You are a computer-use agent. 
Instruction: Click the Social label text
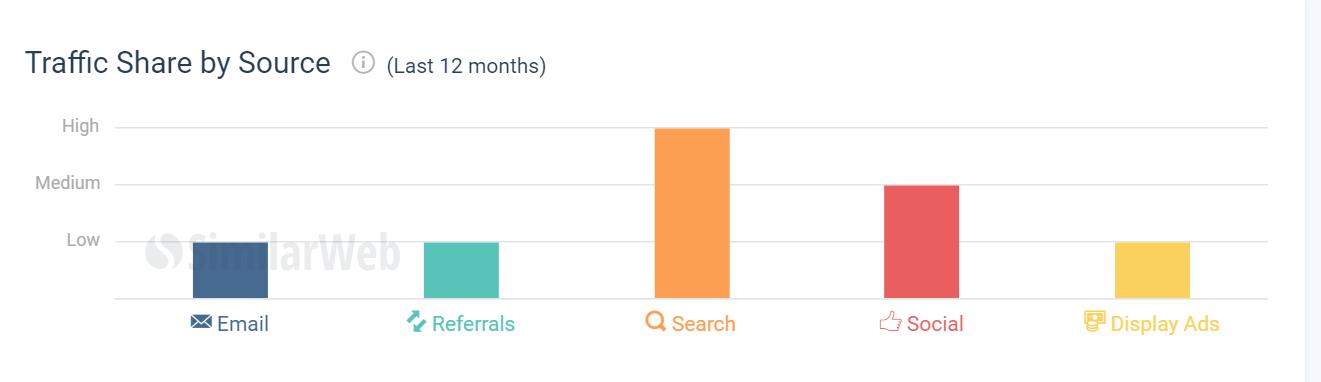click(x=935, y=324)
